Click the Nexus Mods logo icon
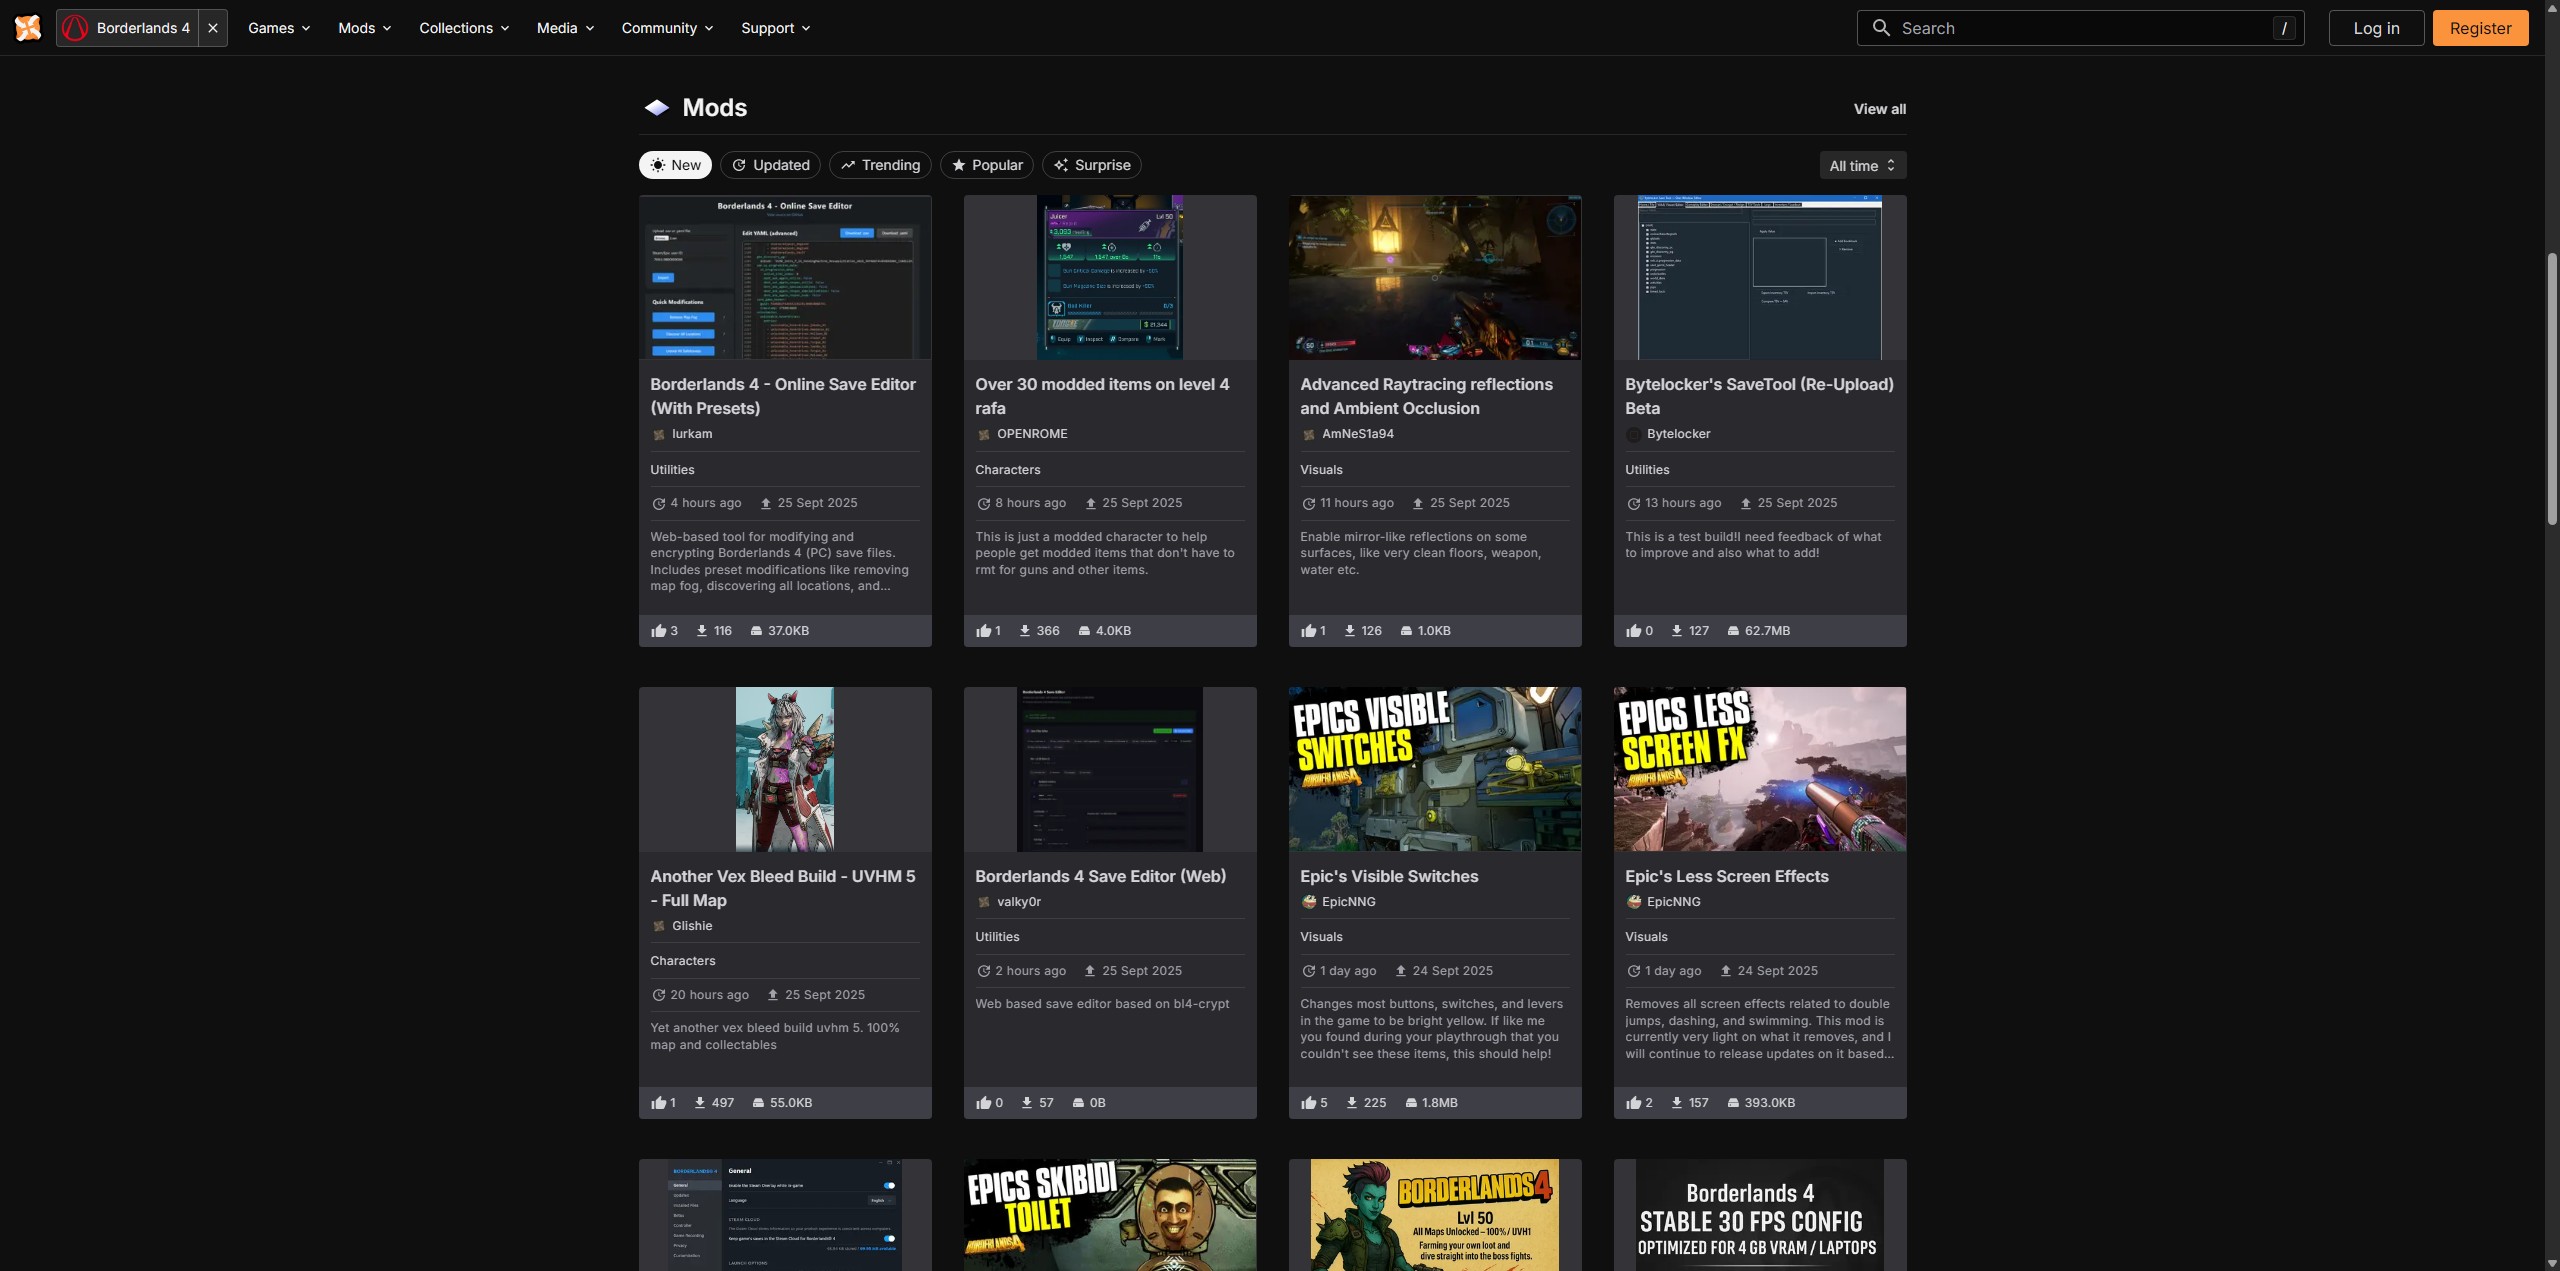The height and width of the screenshot is (1271, 2560). point(28,28)
